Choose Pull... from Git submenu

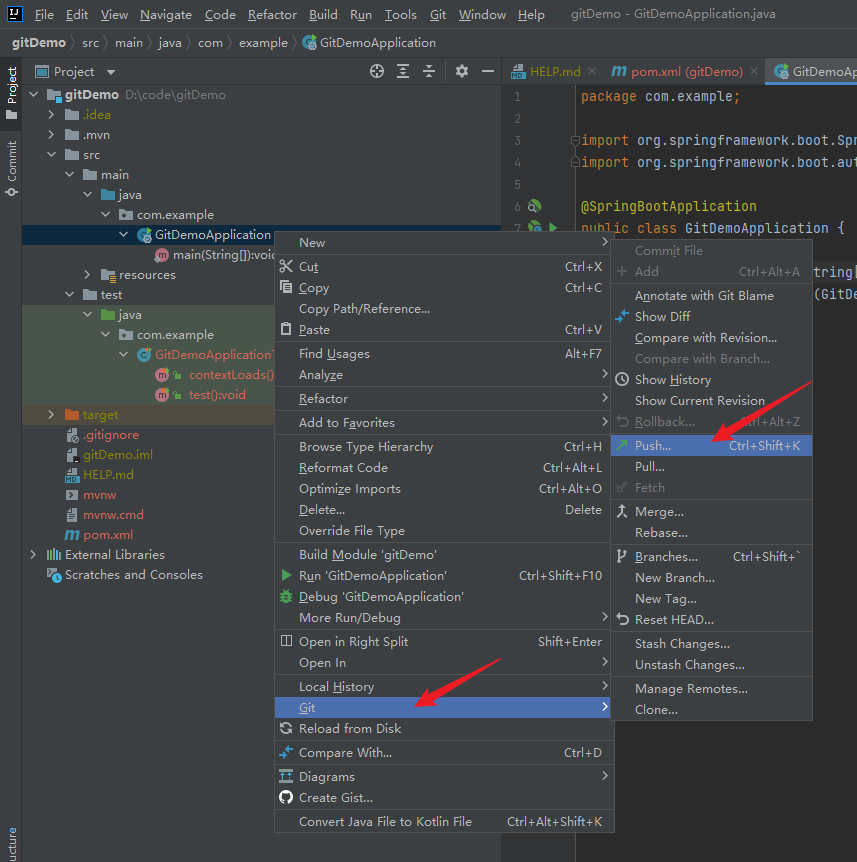[711, 467]
